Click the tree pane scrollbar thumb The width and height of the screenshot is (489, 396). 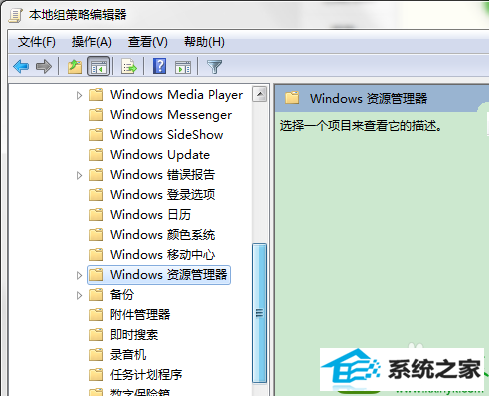260,313
